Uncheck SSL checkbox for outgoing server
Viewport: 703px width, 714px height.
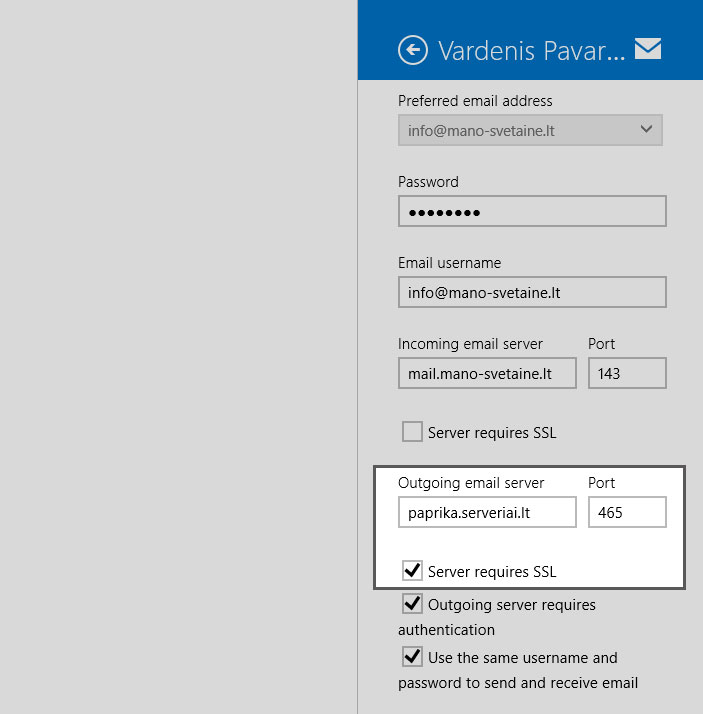tap(412, 571)
